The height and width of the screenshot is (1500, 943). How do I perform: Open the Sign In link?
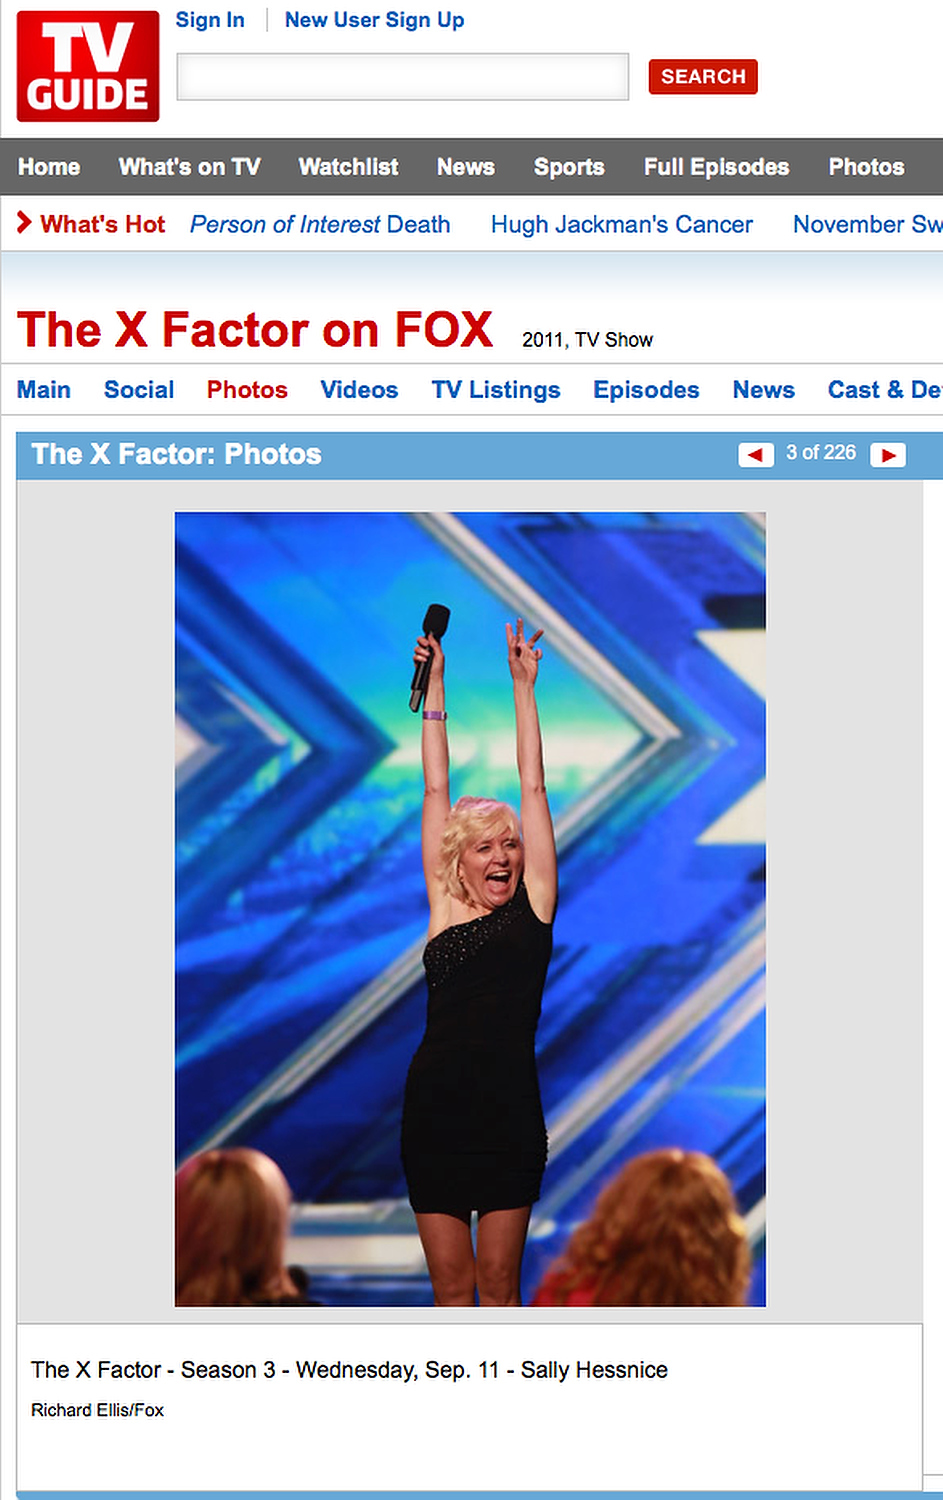[x=210, y=20]
